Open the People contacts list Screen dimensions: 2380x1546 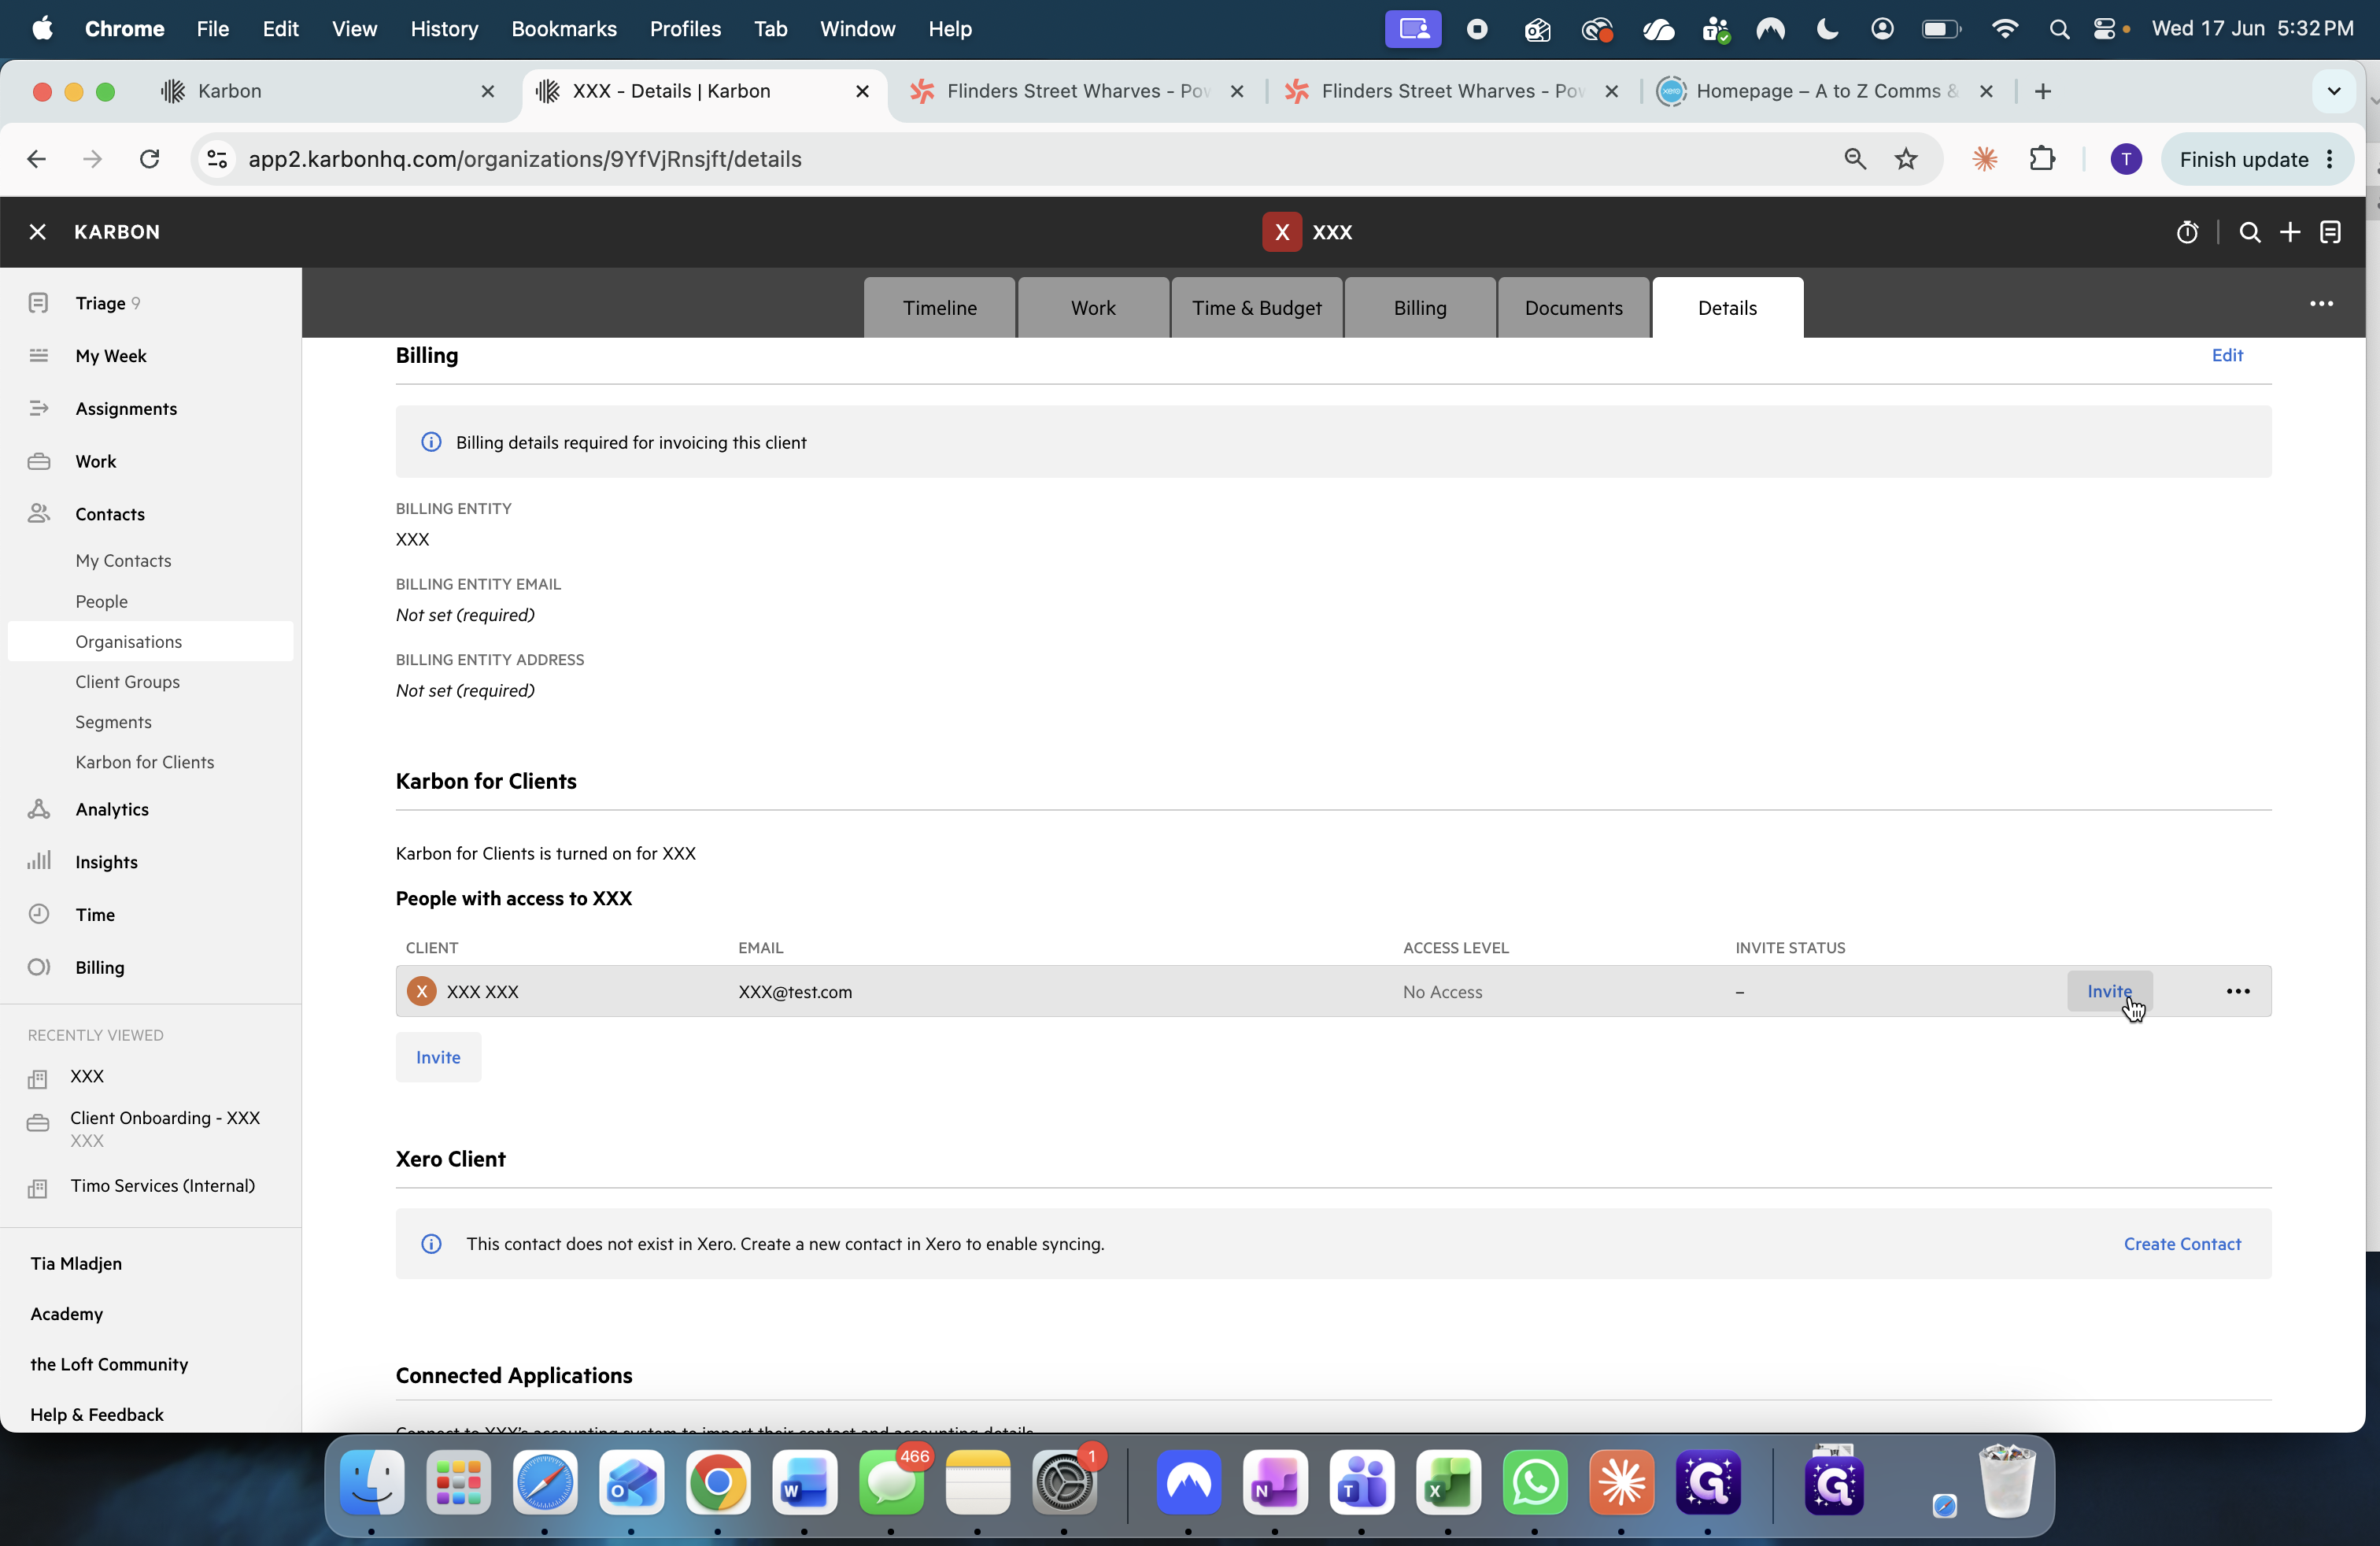102,601
